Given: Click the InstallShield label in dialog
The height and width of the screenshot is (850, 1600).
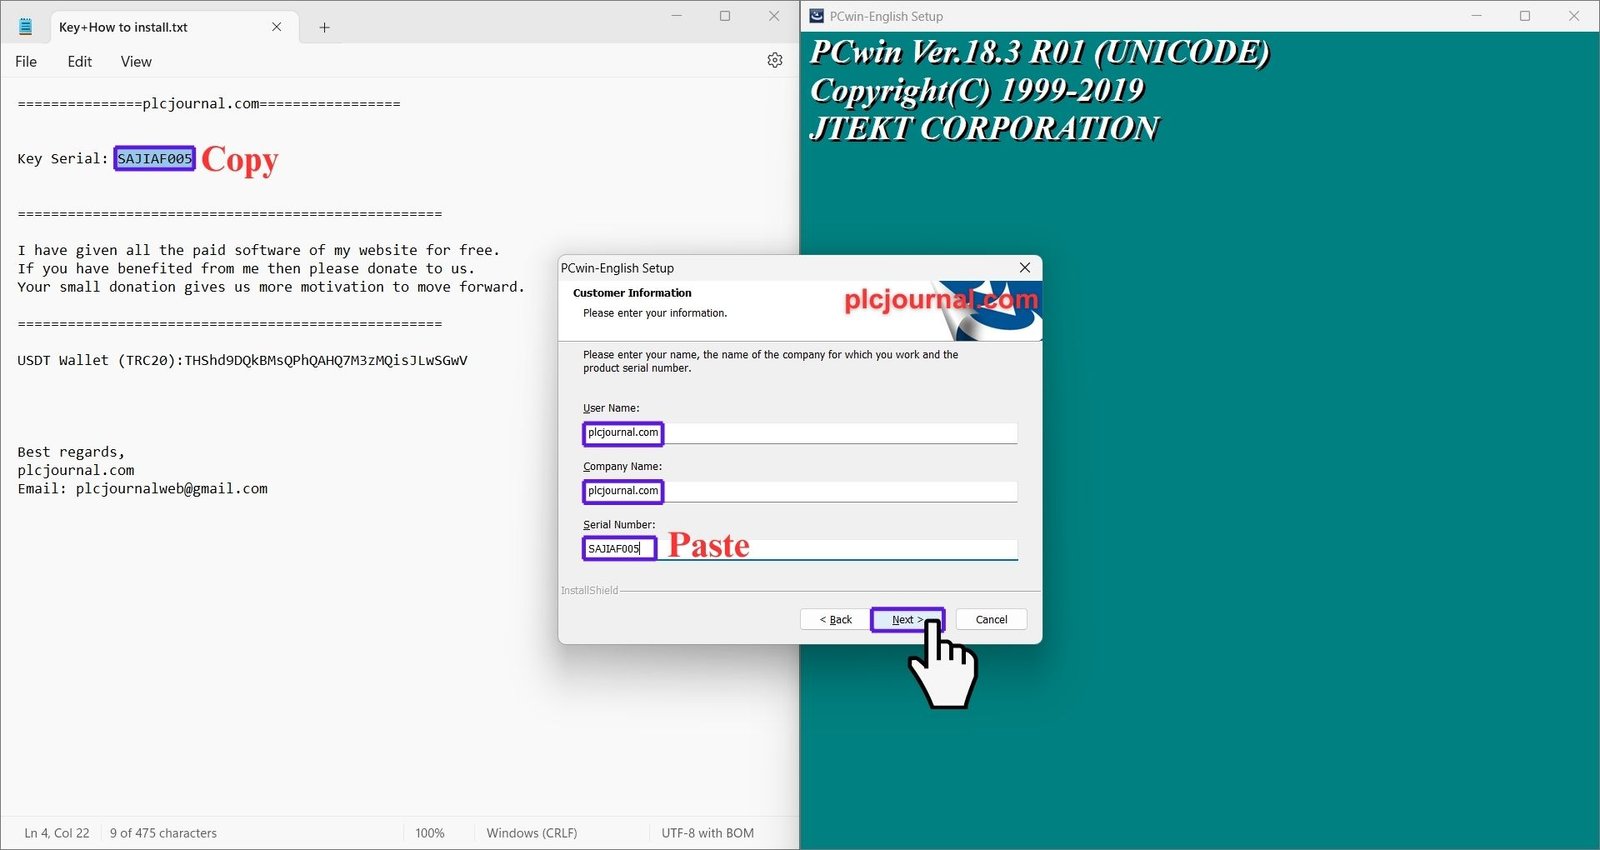Looking at the screenshot, I should point(590,591).
